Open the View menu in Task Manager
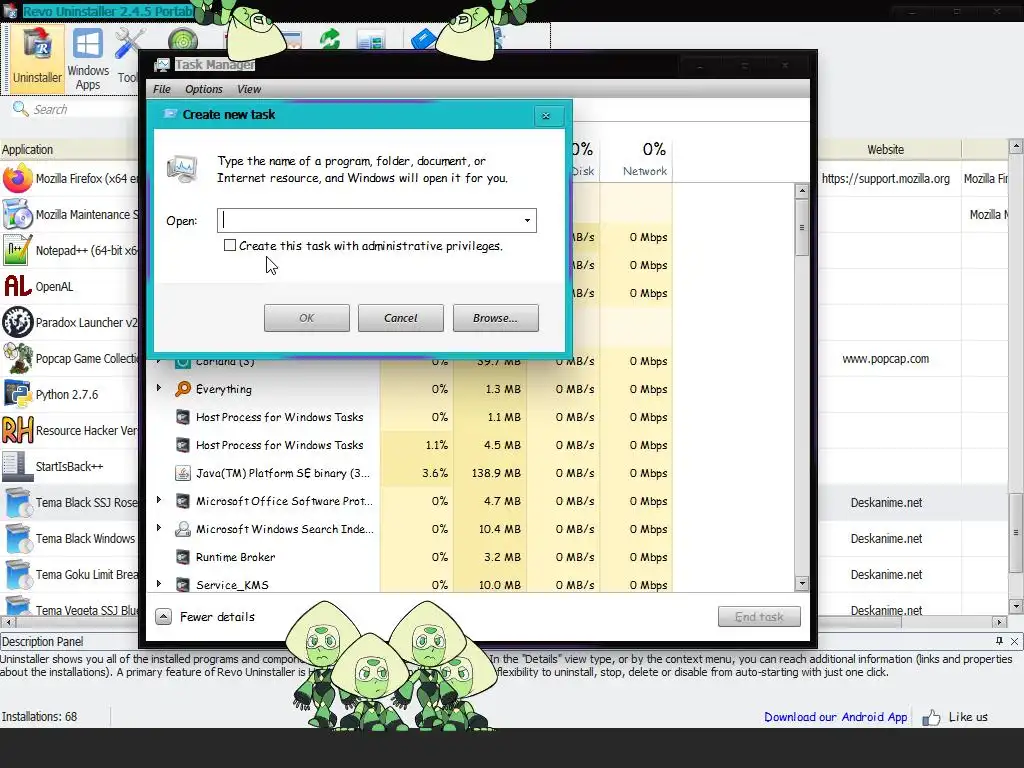Screen dimensions: 1024x768 click(249, 89)
